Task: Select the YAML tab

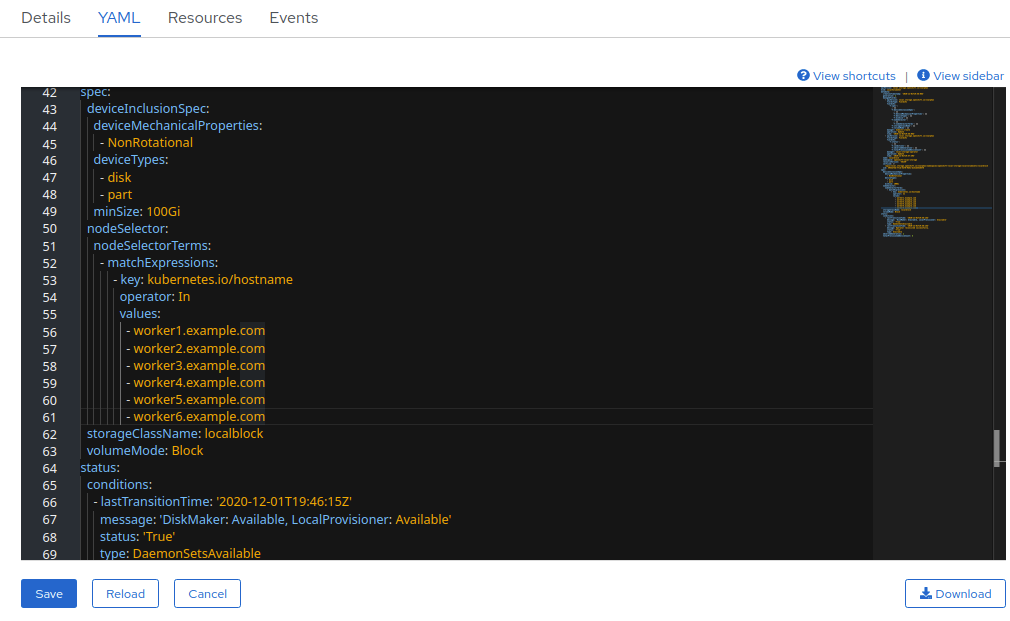Action: [119, 18]
